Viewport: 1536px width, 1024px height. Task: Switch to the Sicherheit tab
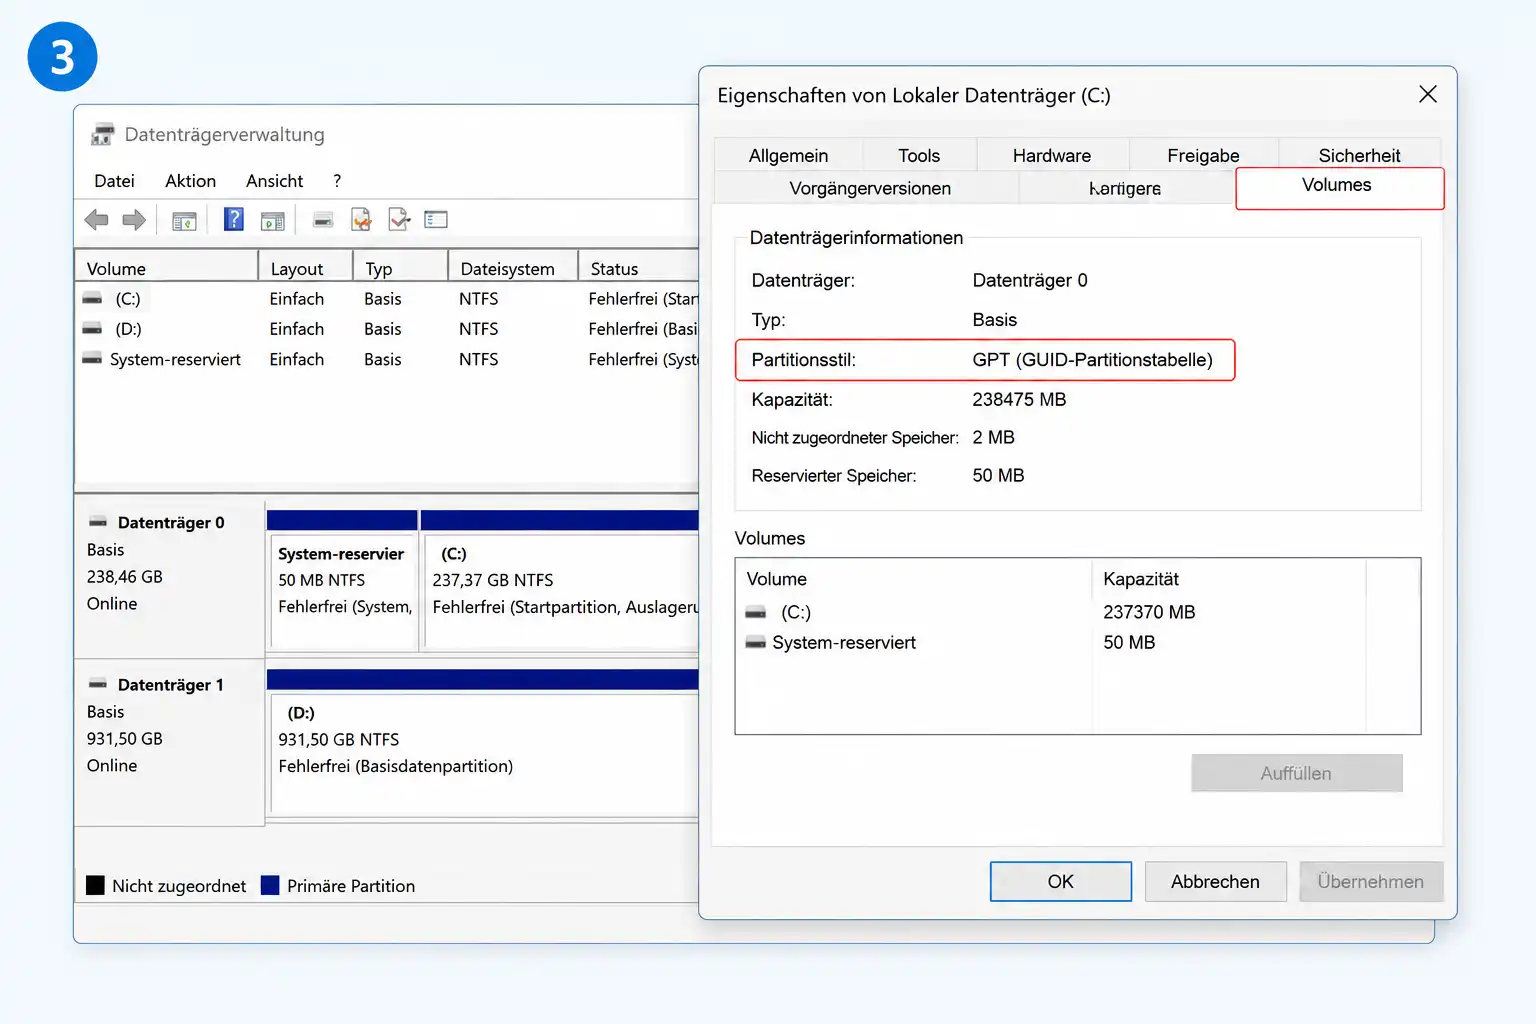click(x=1359, y=155)
